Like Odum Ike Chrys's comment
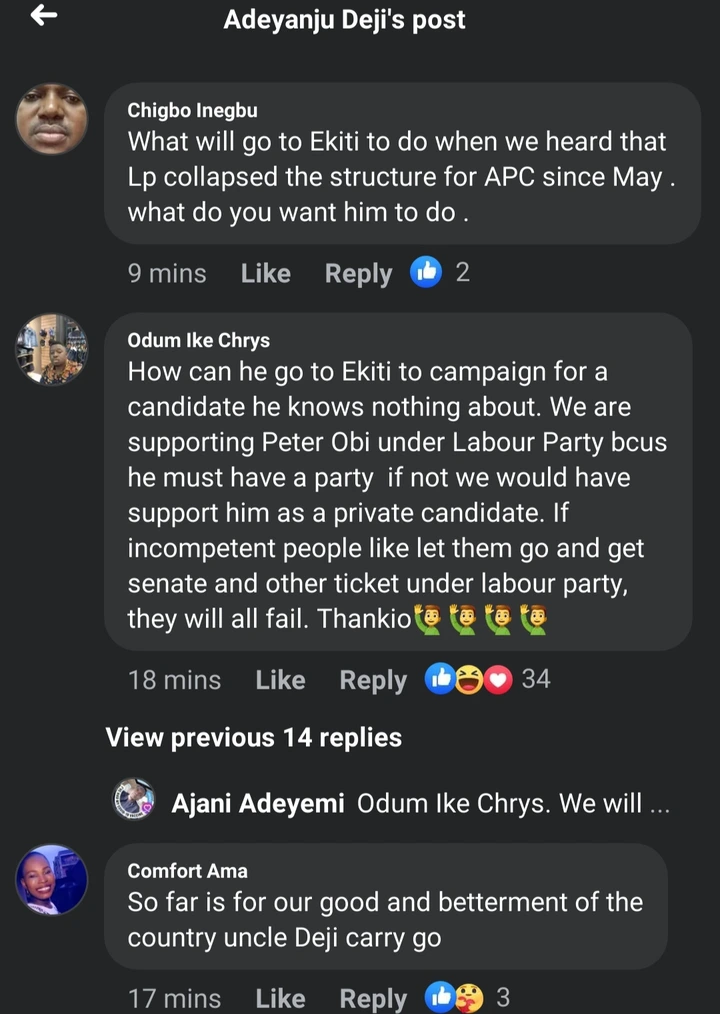The height and width of the screenshot is (1014, 720). (280, 680)
